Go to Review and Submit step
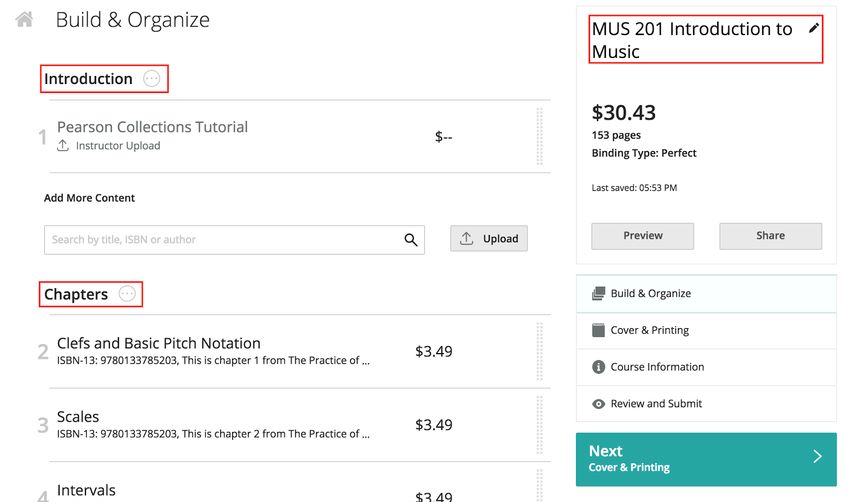Screen dimensions: 850x502 tap(706, 404)
